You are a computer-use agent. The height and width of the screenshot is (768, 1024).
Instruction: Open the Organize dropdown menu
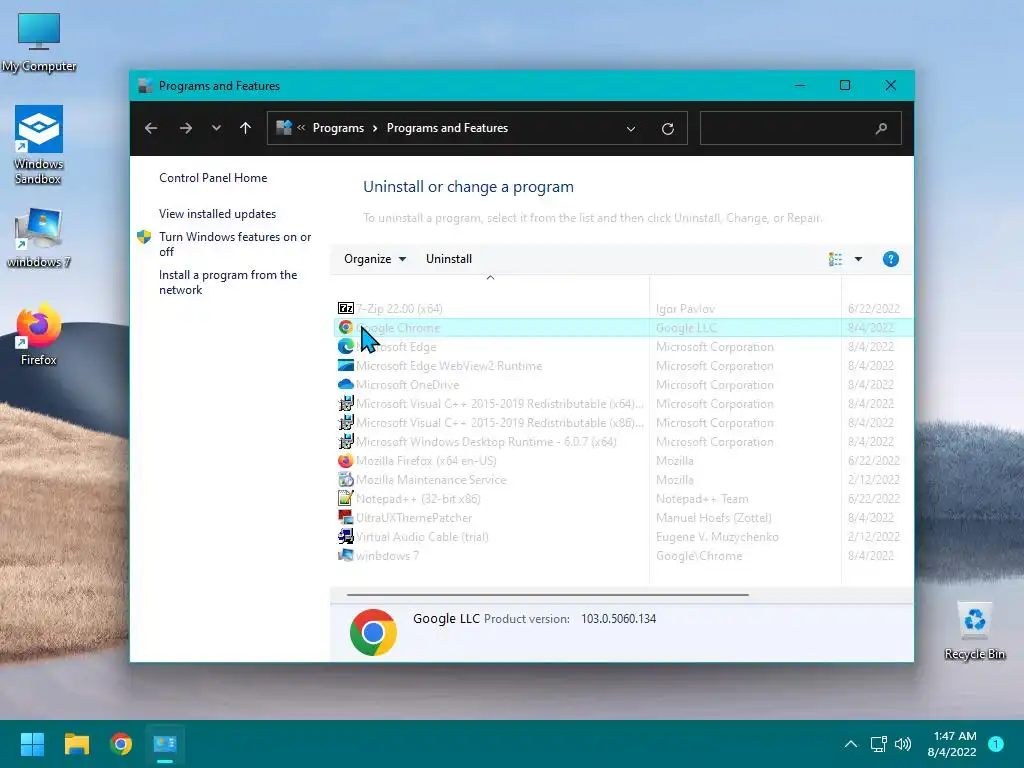pos(375,259)
